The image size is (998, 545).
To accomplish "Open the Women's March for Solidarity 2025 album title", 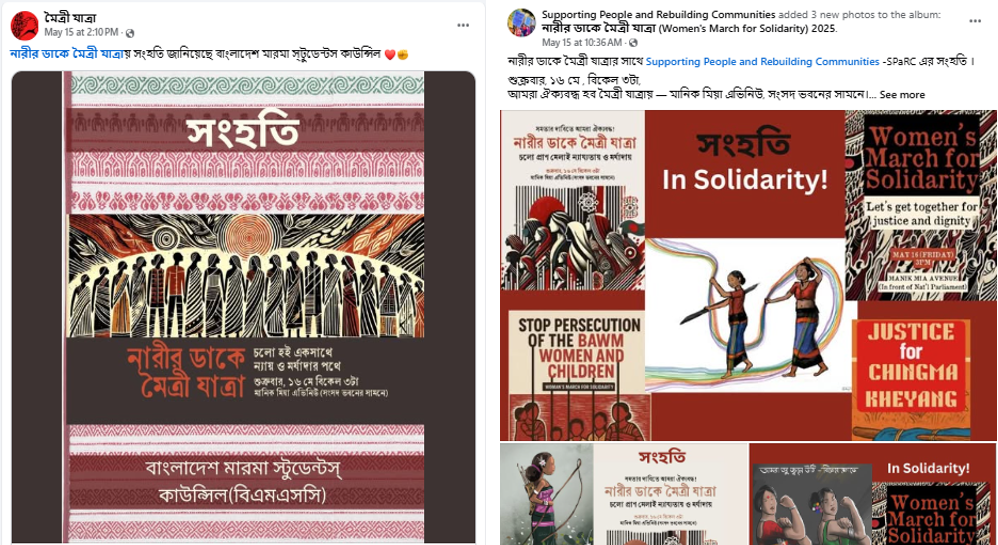I will coord(689,28).
